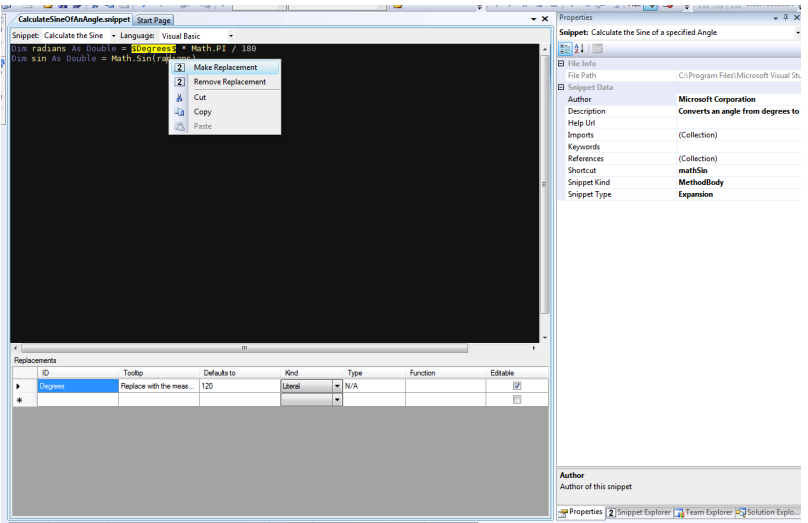Click the scissors Cut icon

[x=179, y=97]
